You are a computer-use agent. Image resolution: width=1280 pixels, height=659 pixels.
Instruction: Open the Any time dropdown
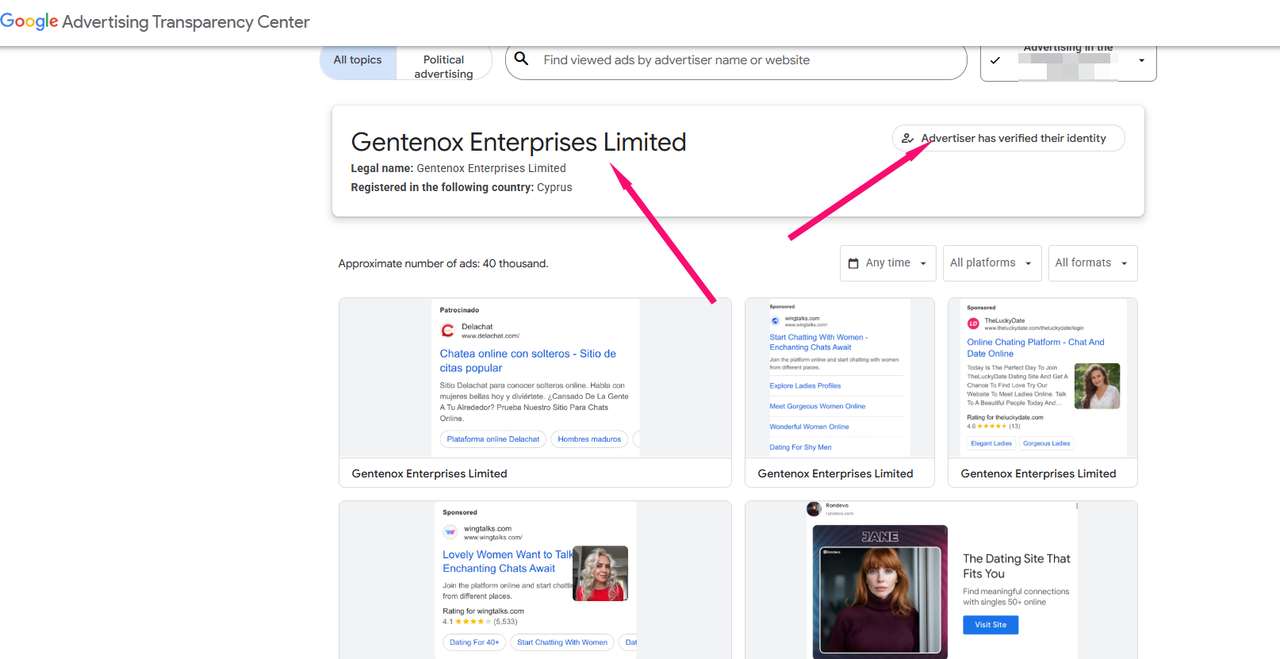(x=888, y=263)
